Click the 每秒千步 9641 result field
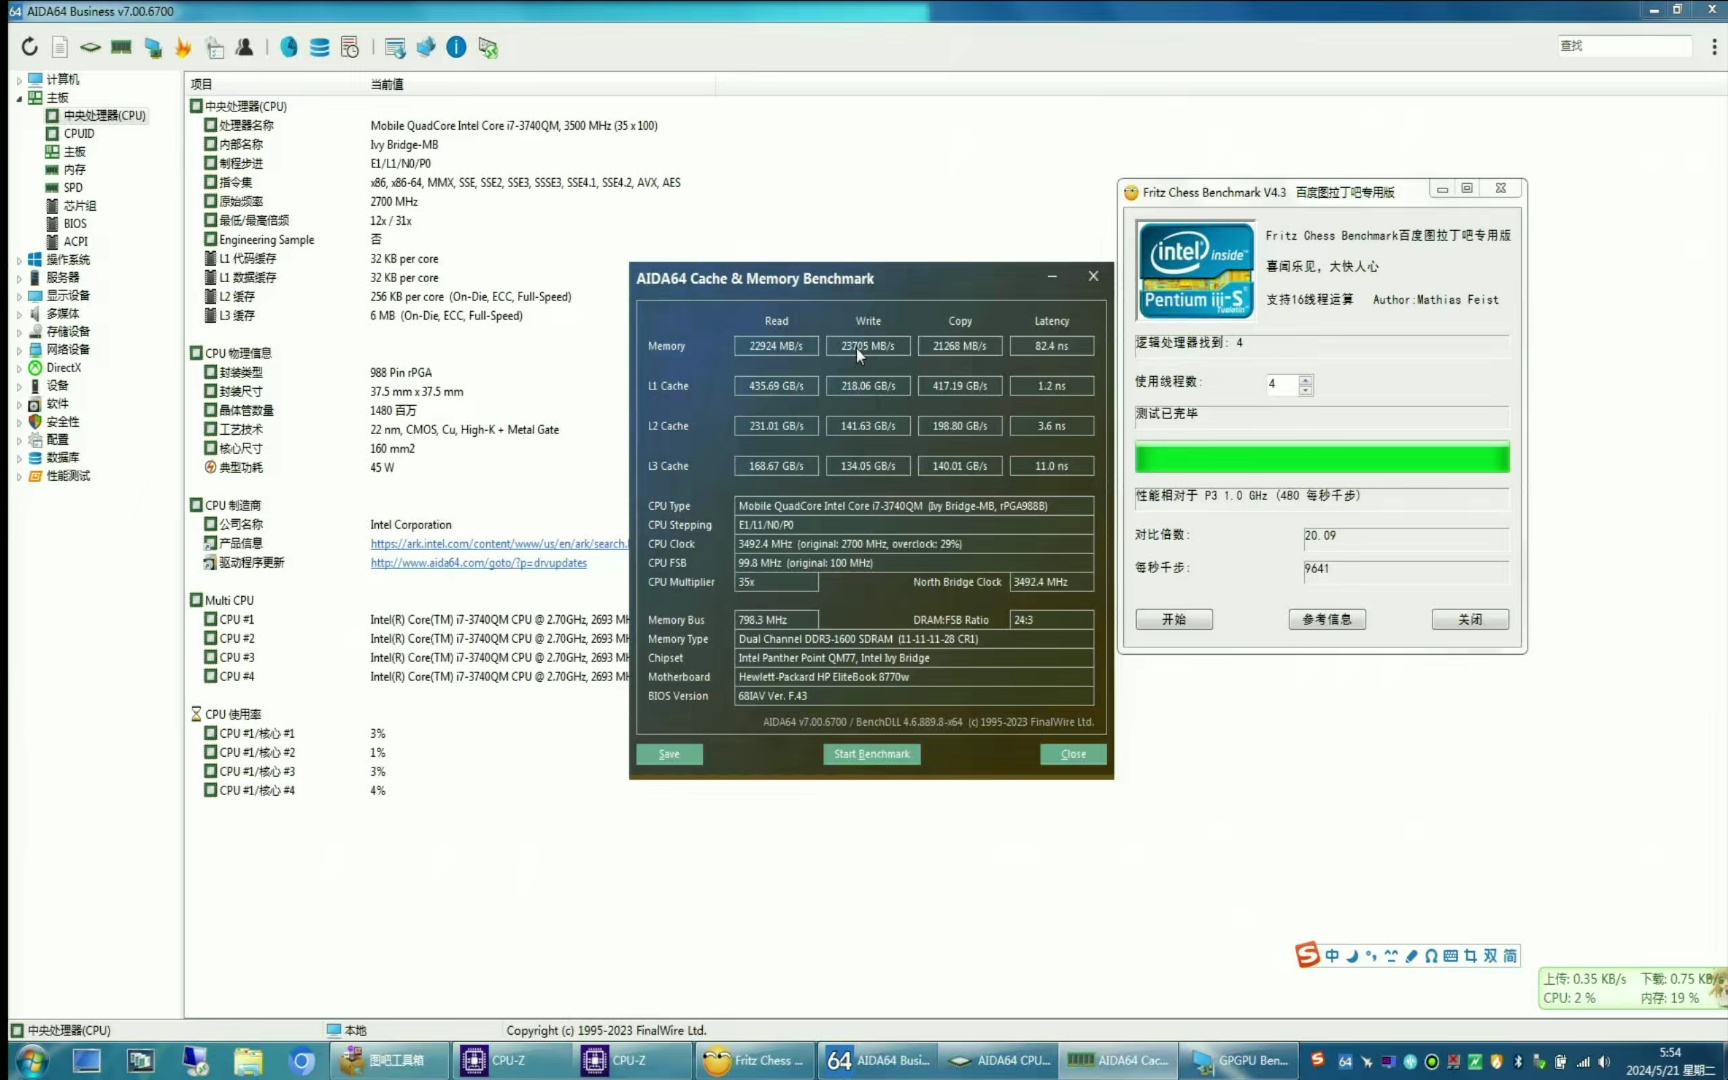1728x1080 pixels. click(x=1405, y=569)
